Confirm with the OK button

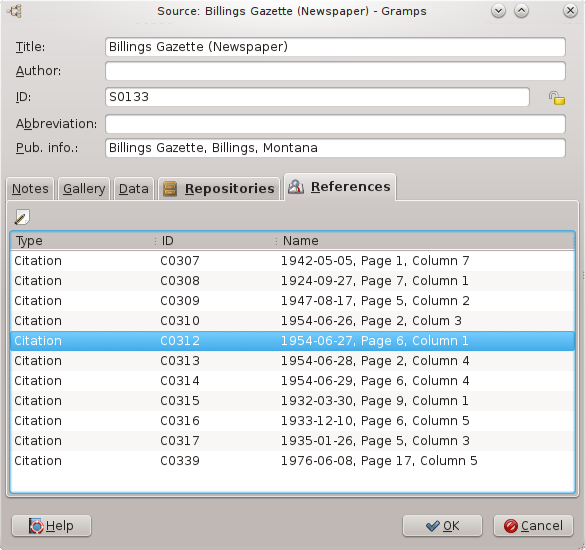(442, 526)
